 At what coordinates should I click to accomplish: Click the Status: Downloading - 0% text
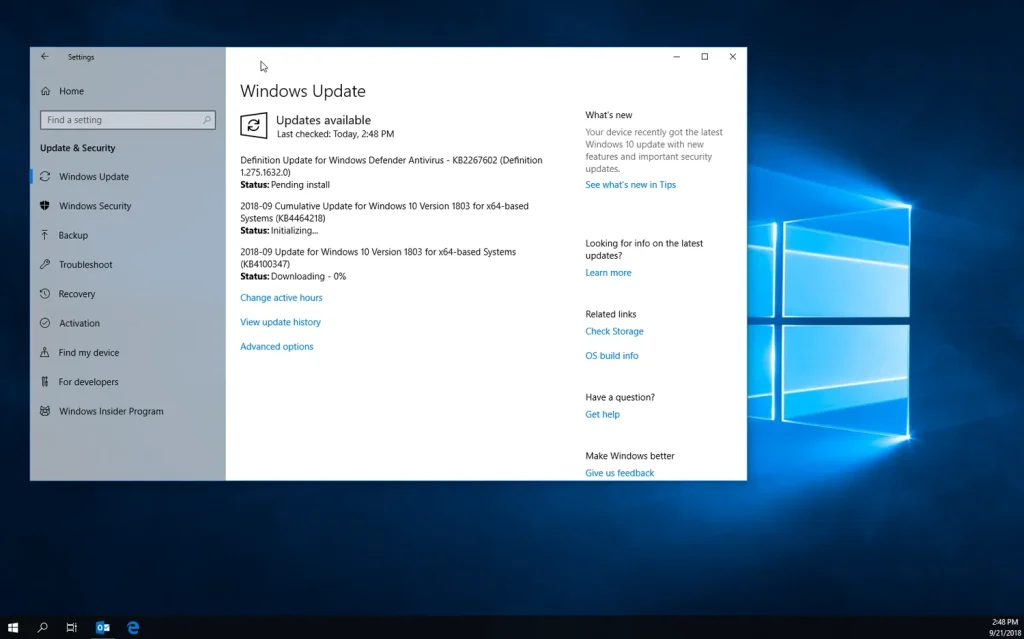point(293,276)
